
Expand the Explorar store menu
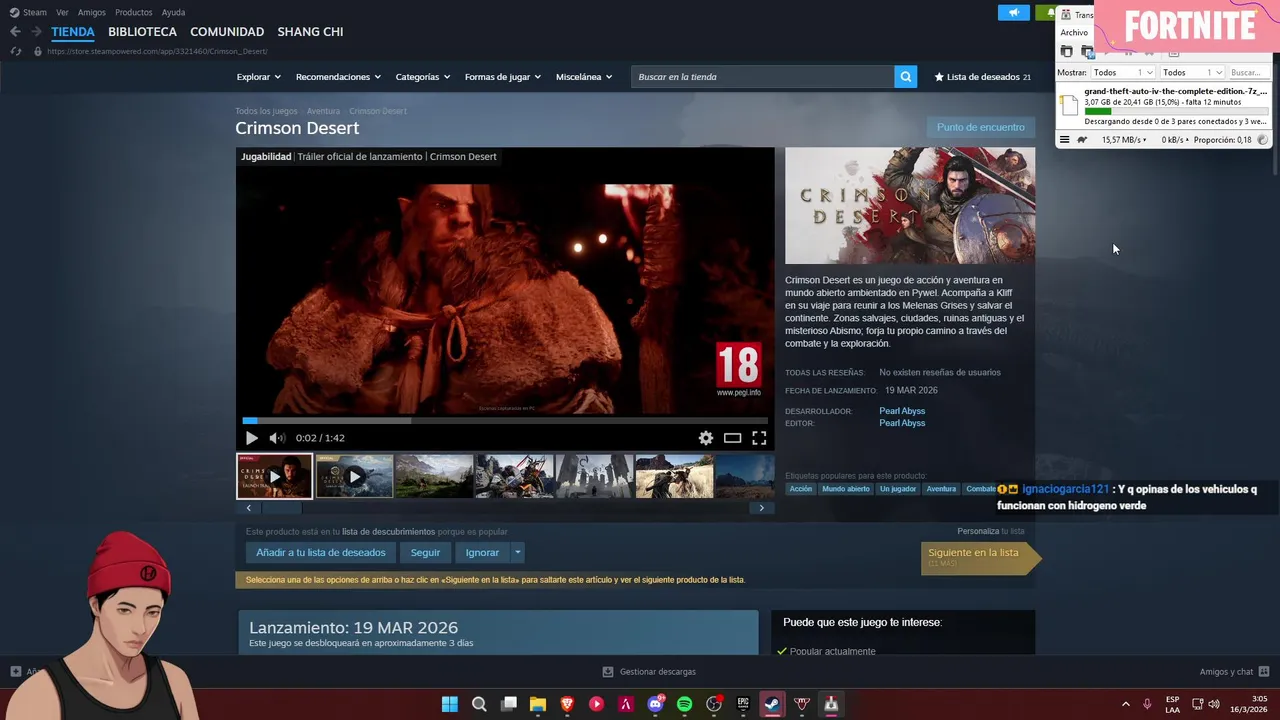(258, 77)
